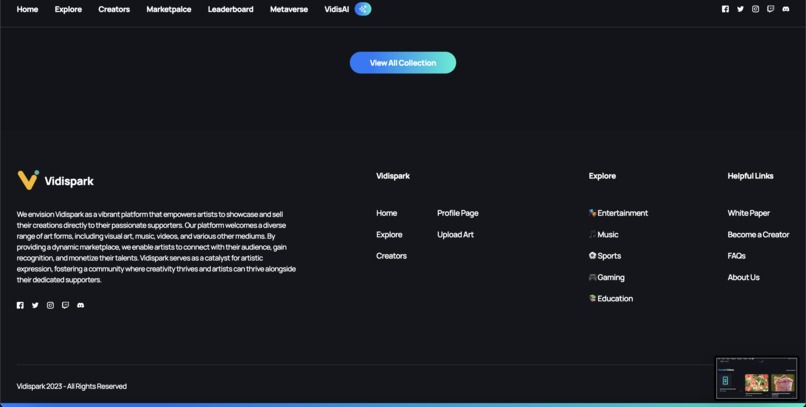
Task: Open Twitch icon below the footer description
Action: click(65, 305)
